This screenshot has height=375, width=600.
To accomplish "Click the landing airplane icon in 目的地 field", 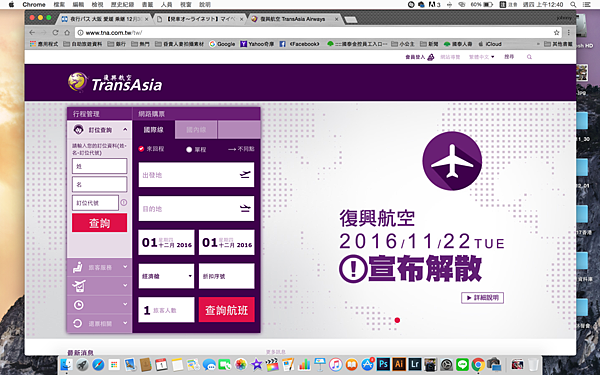I will click(x=245, y=208).
